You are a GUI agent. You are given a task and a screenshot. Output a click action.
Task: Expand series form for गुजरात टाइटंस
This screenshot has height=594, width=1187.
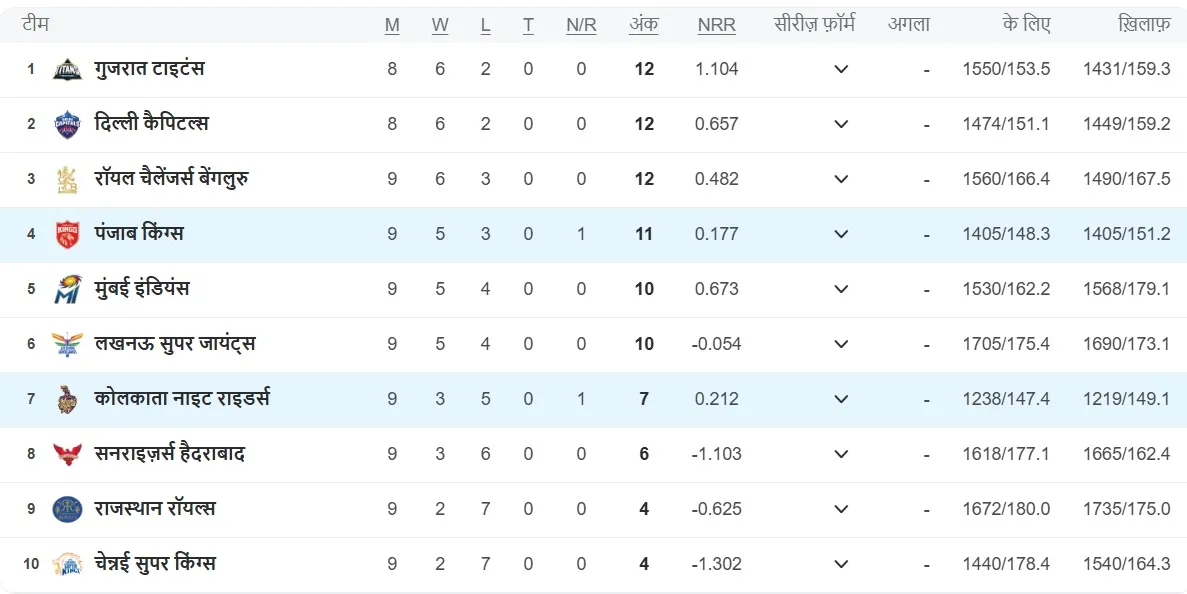click(841, 70)
